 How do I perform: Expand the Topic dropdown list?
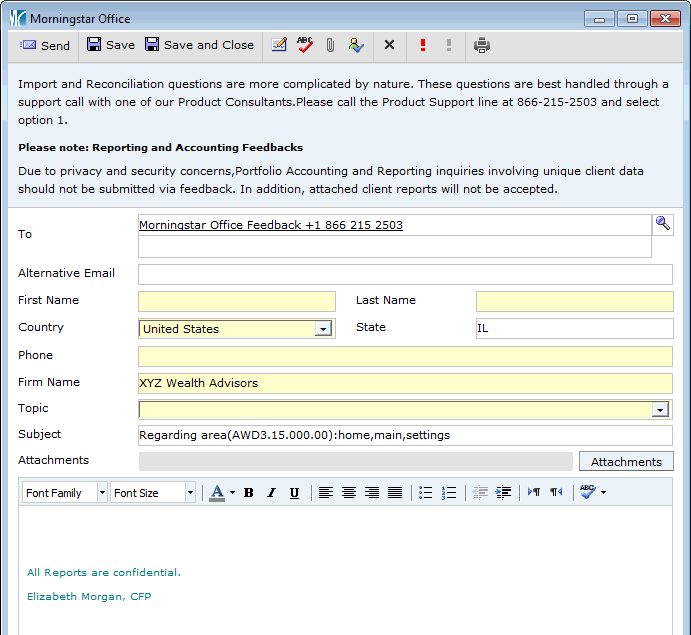(x=660, y=409)
